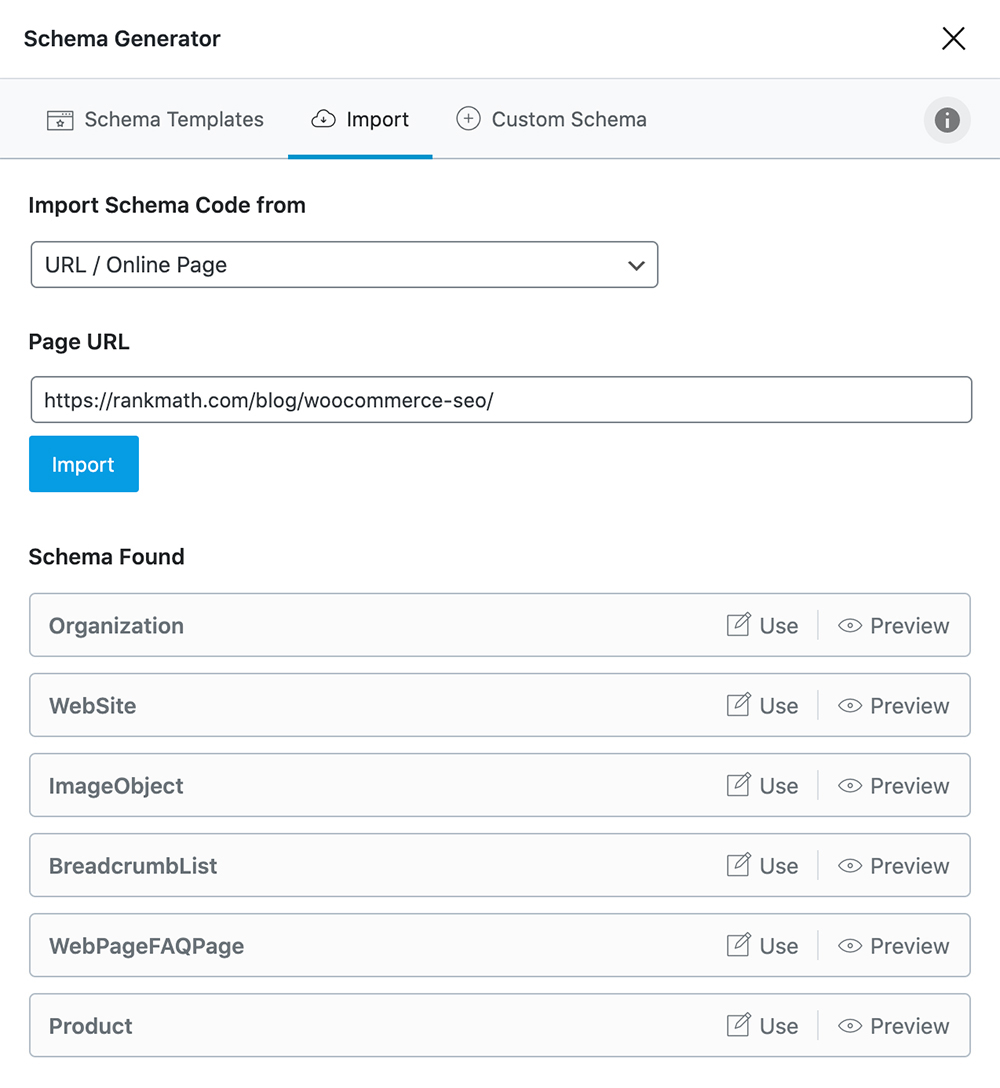Open the info icon in the top right
Image resolution: width=1000 pixels, height=1088 pixels.
[x=946, y=120]
